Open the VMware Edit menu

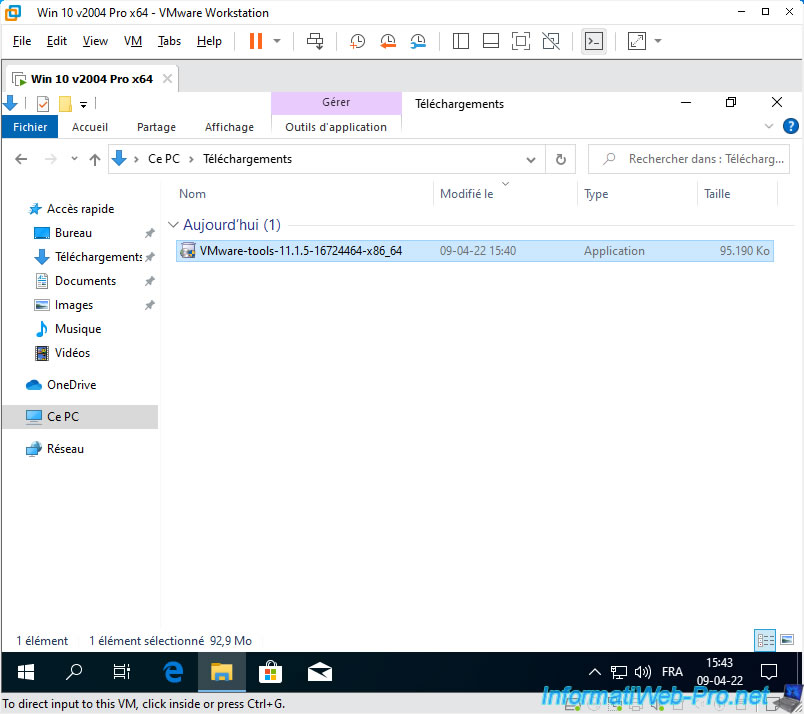pyautogui.click(x=56, y=41)
